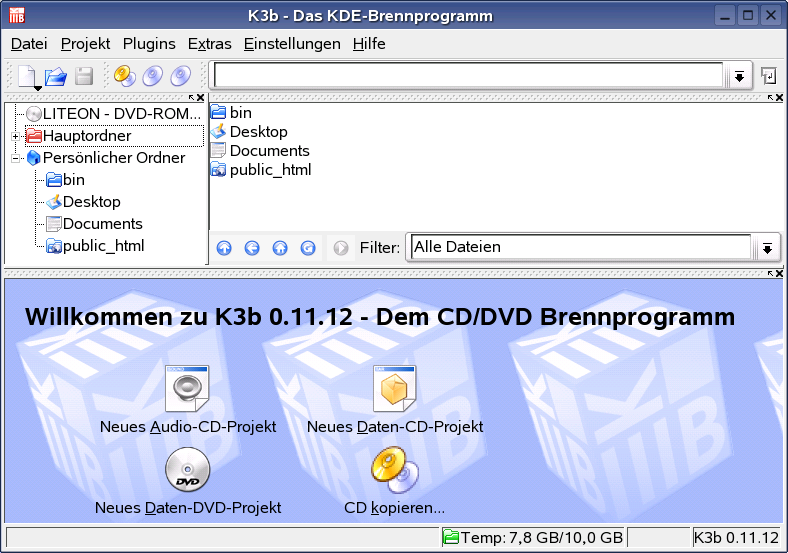The image size is (788, 553).
Task: Click CD kopieren... label
Action: click(x=395, y=508)
